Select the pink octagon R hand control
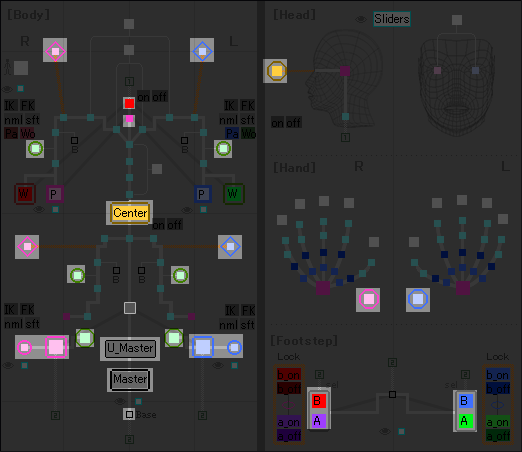This screenshot has height=452, width=522. (x=368, y=300)
